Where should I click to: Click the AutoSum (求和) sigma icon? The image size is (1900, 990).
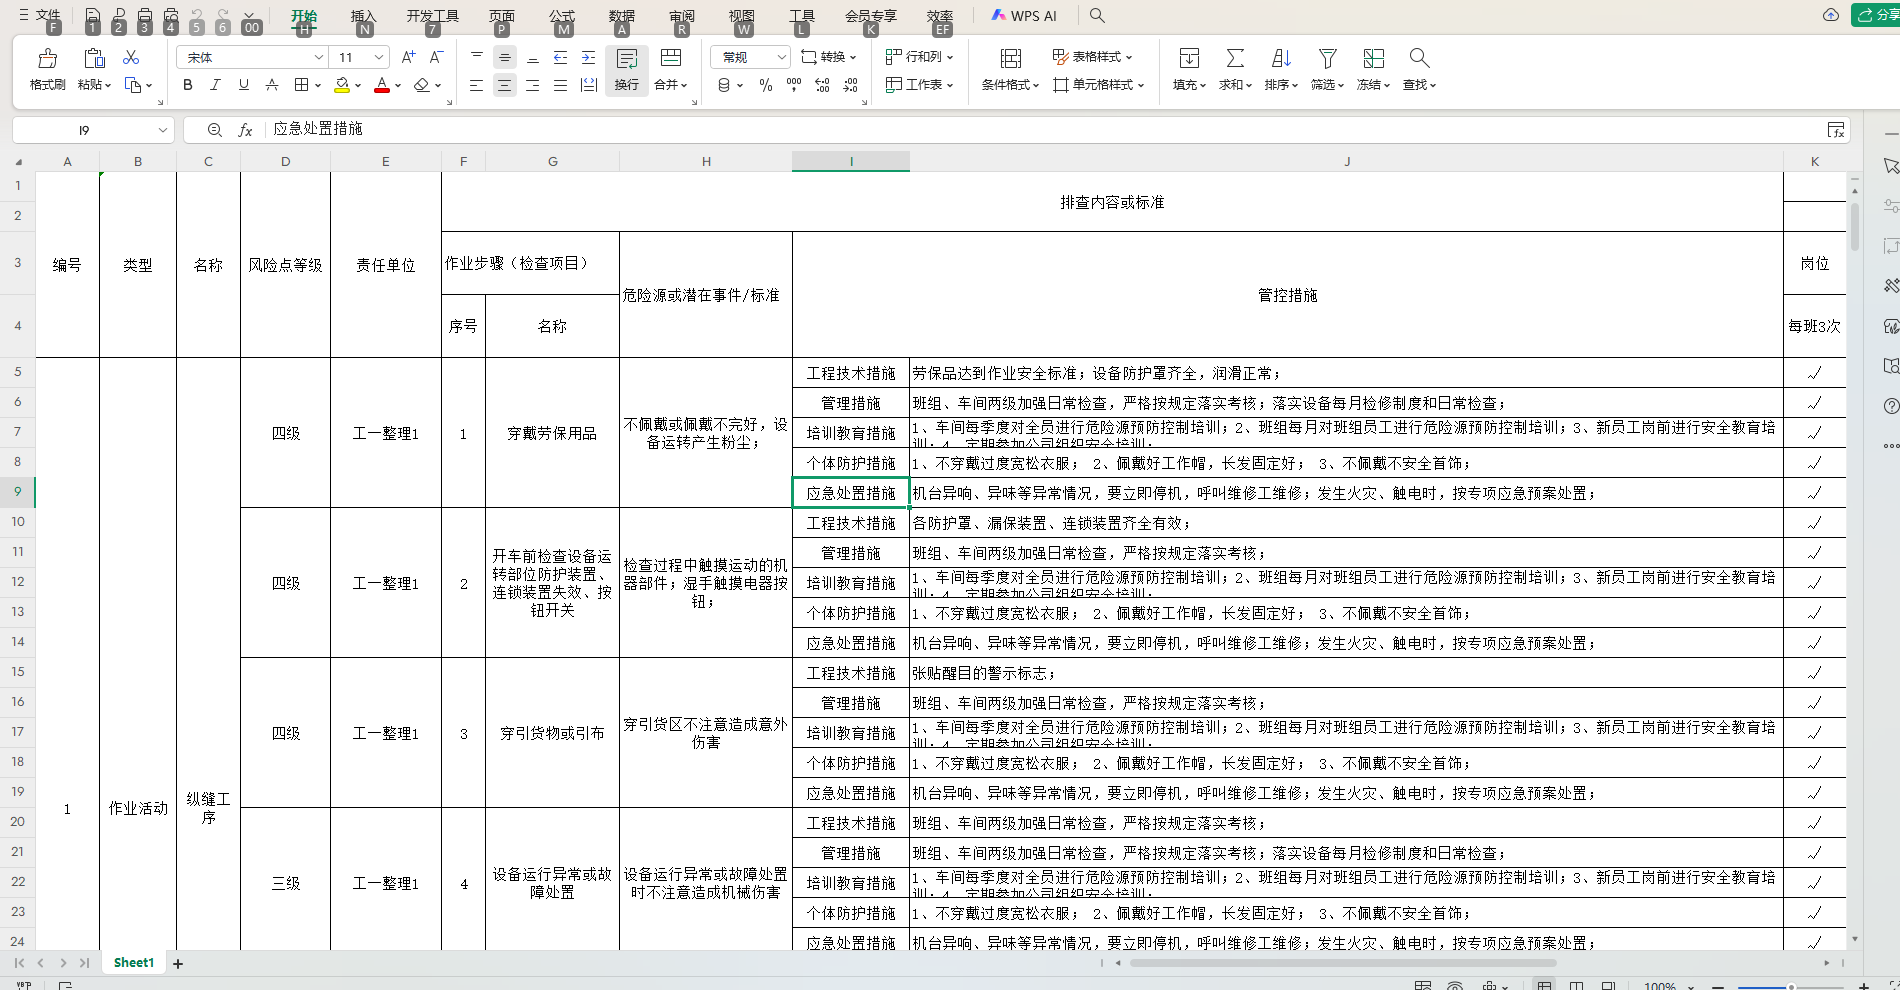[1235, 59]
